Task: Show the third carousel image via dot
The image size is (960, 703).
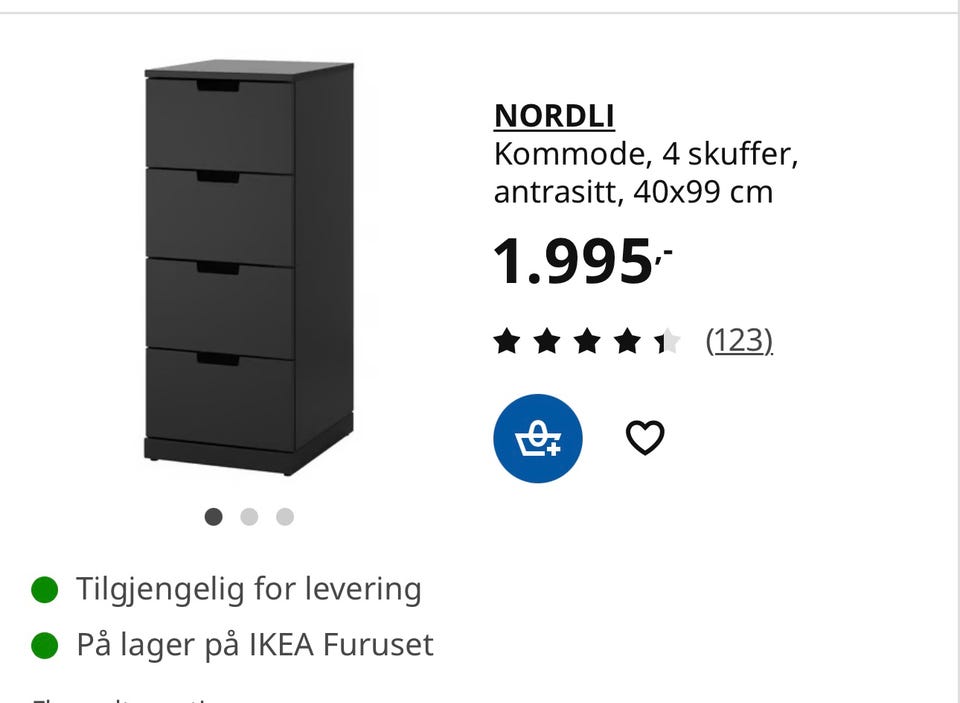Action: tap(285, 517)
